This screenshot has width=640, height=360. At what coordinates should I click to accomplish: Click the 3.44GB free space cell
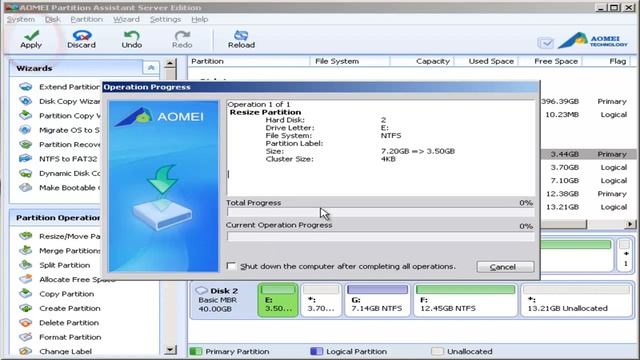(x=564, y=154)
